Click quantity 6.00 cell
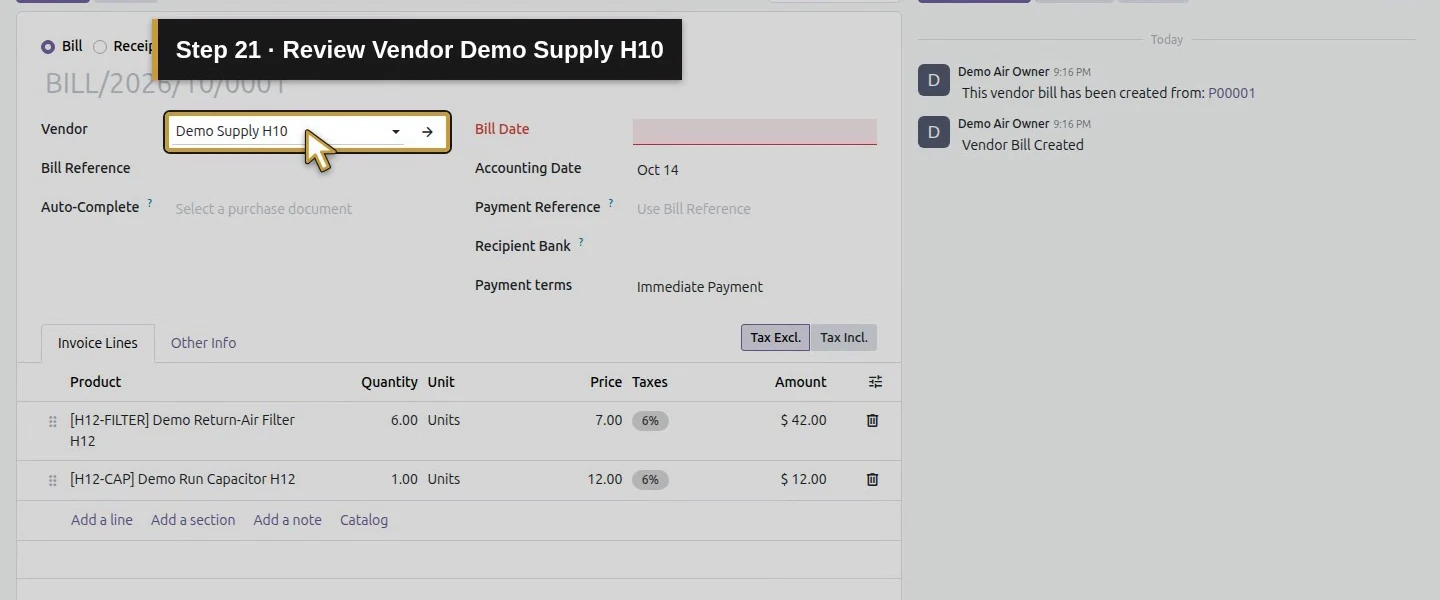The width and height of the screenshot is (1440, 600). click(404, 420)
